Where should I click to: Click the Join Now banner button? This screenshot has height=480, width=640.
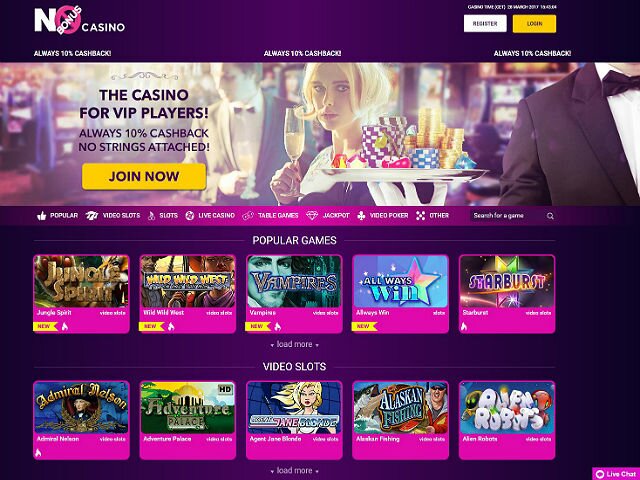click(144, 176)
